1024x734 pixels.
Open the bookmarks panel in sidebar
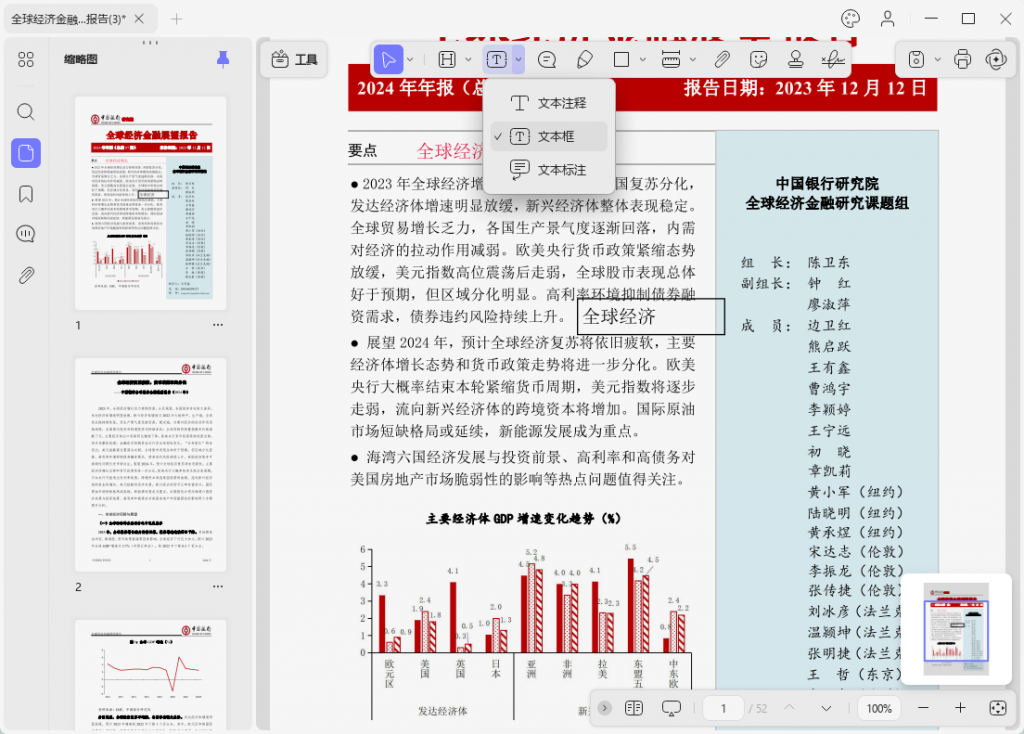tap(25, 194)
